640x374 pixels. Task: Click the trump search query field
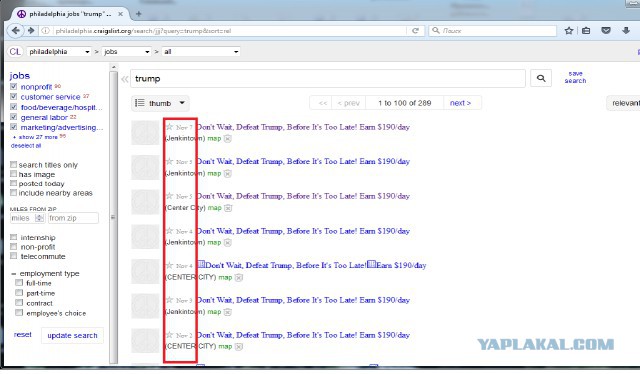[x=328, y=78]
